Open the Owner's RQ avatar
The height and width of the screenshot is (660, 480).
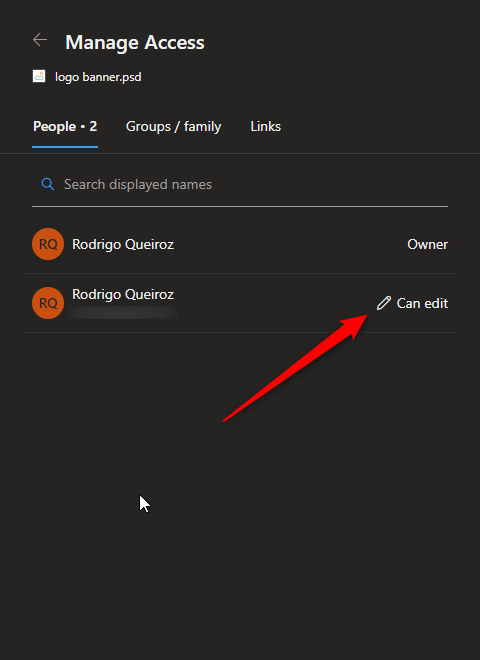point(48,244)
